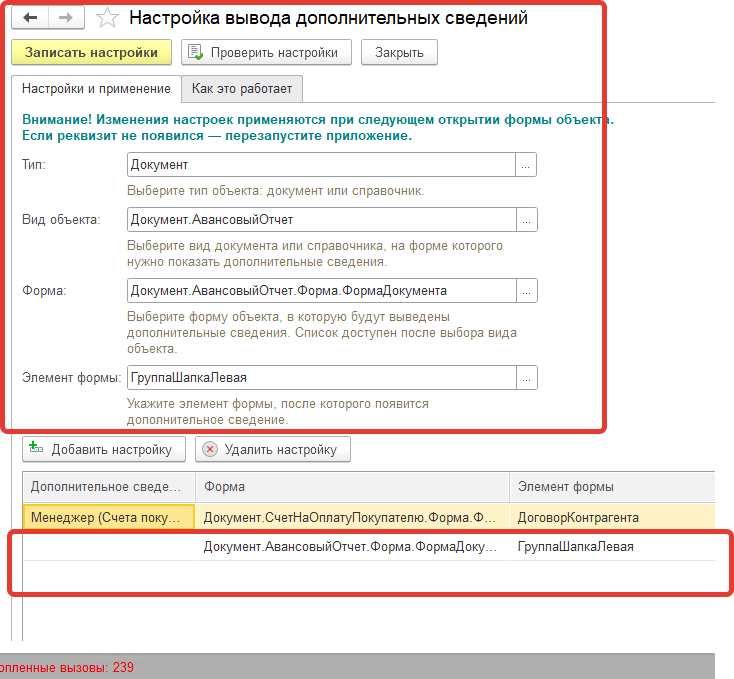Click the Форма column header

(x=352, y=487)
